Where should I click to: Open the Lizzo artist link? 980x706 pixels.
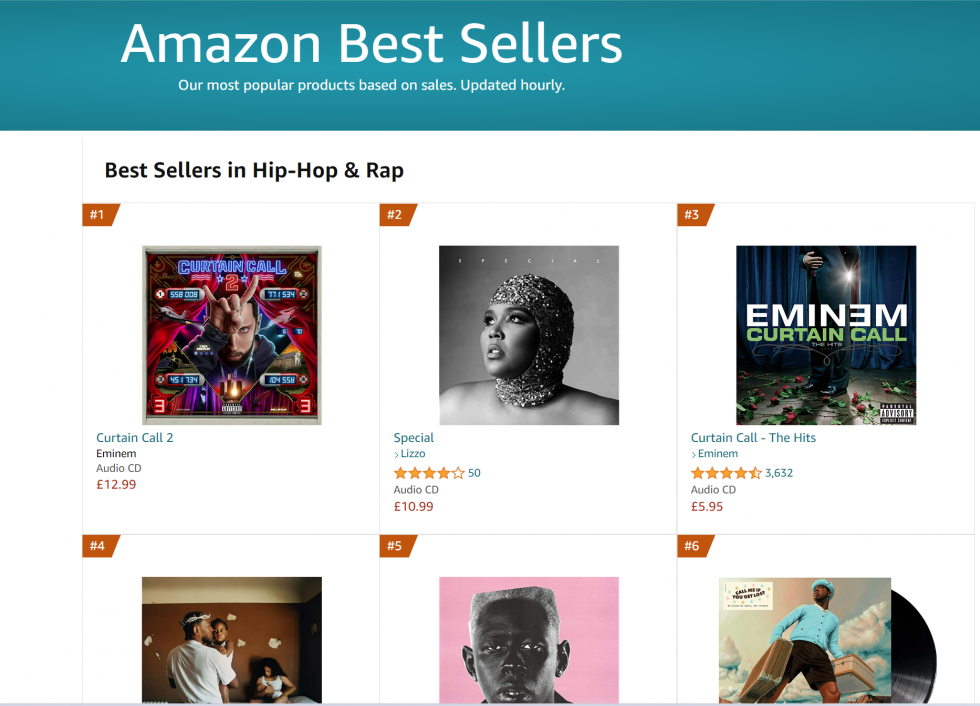point(412,454)
